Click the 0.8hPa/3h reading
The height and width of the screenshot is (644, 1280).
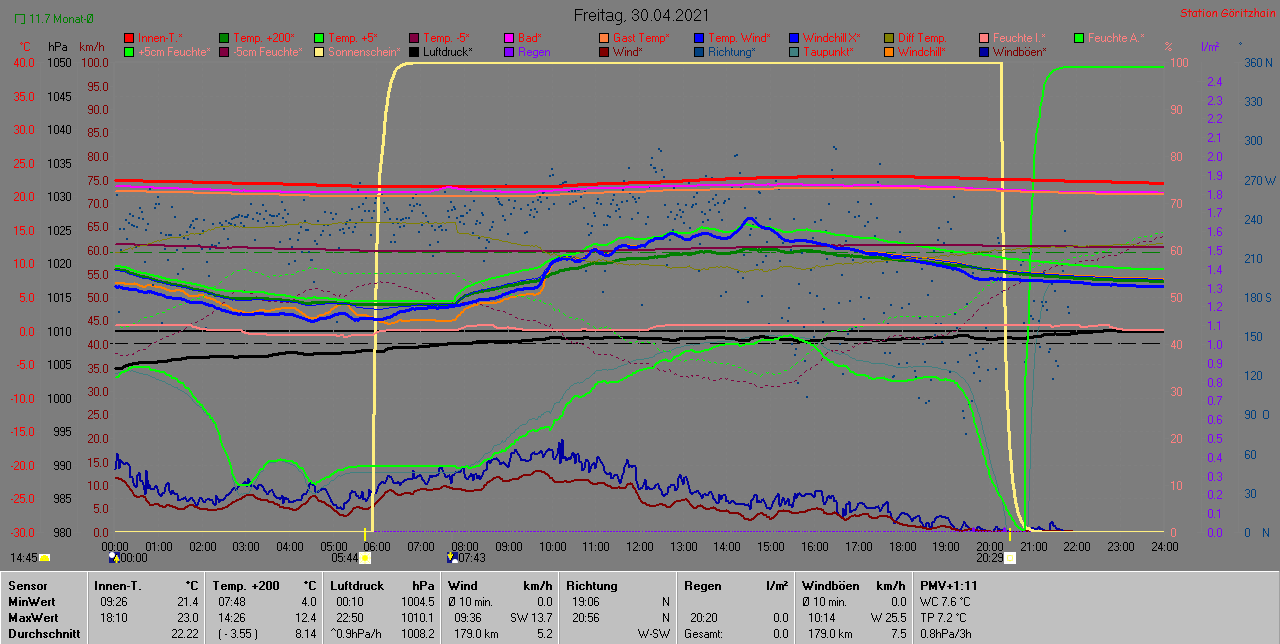pos(947,634)
